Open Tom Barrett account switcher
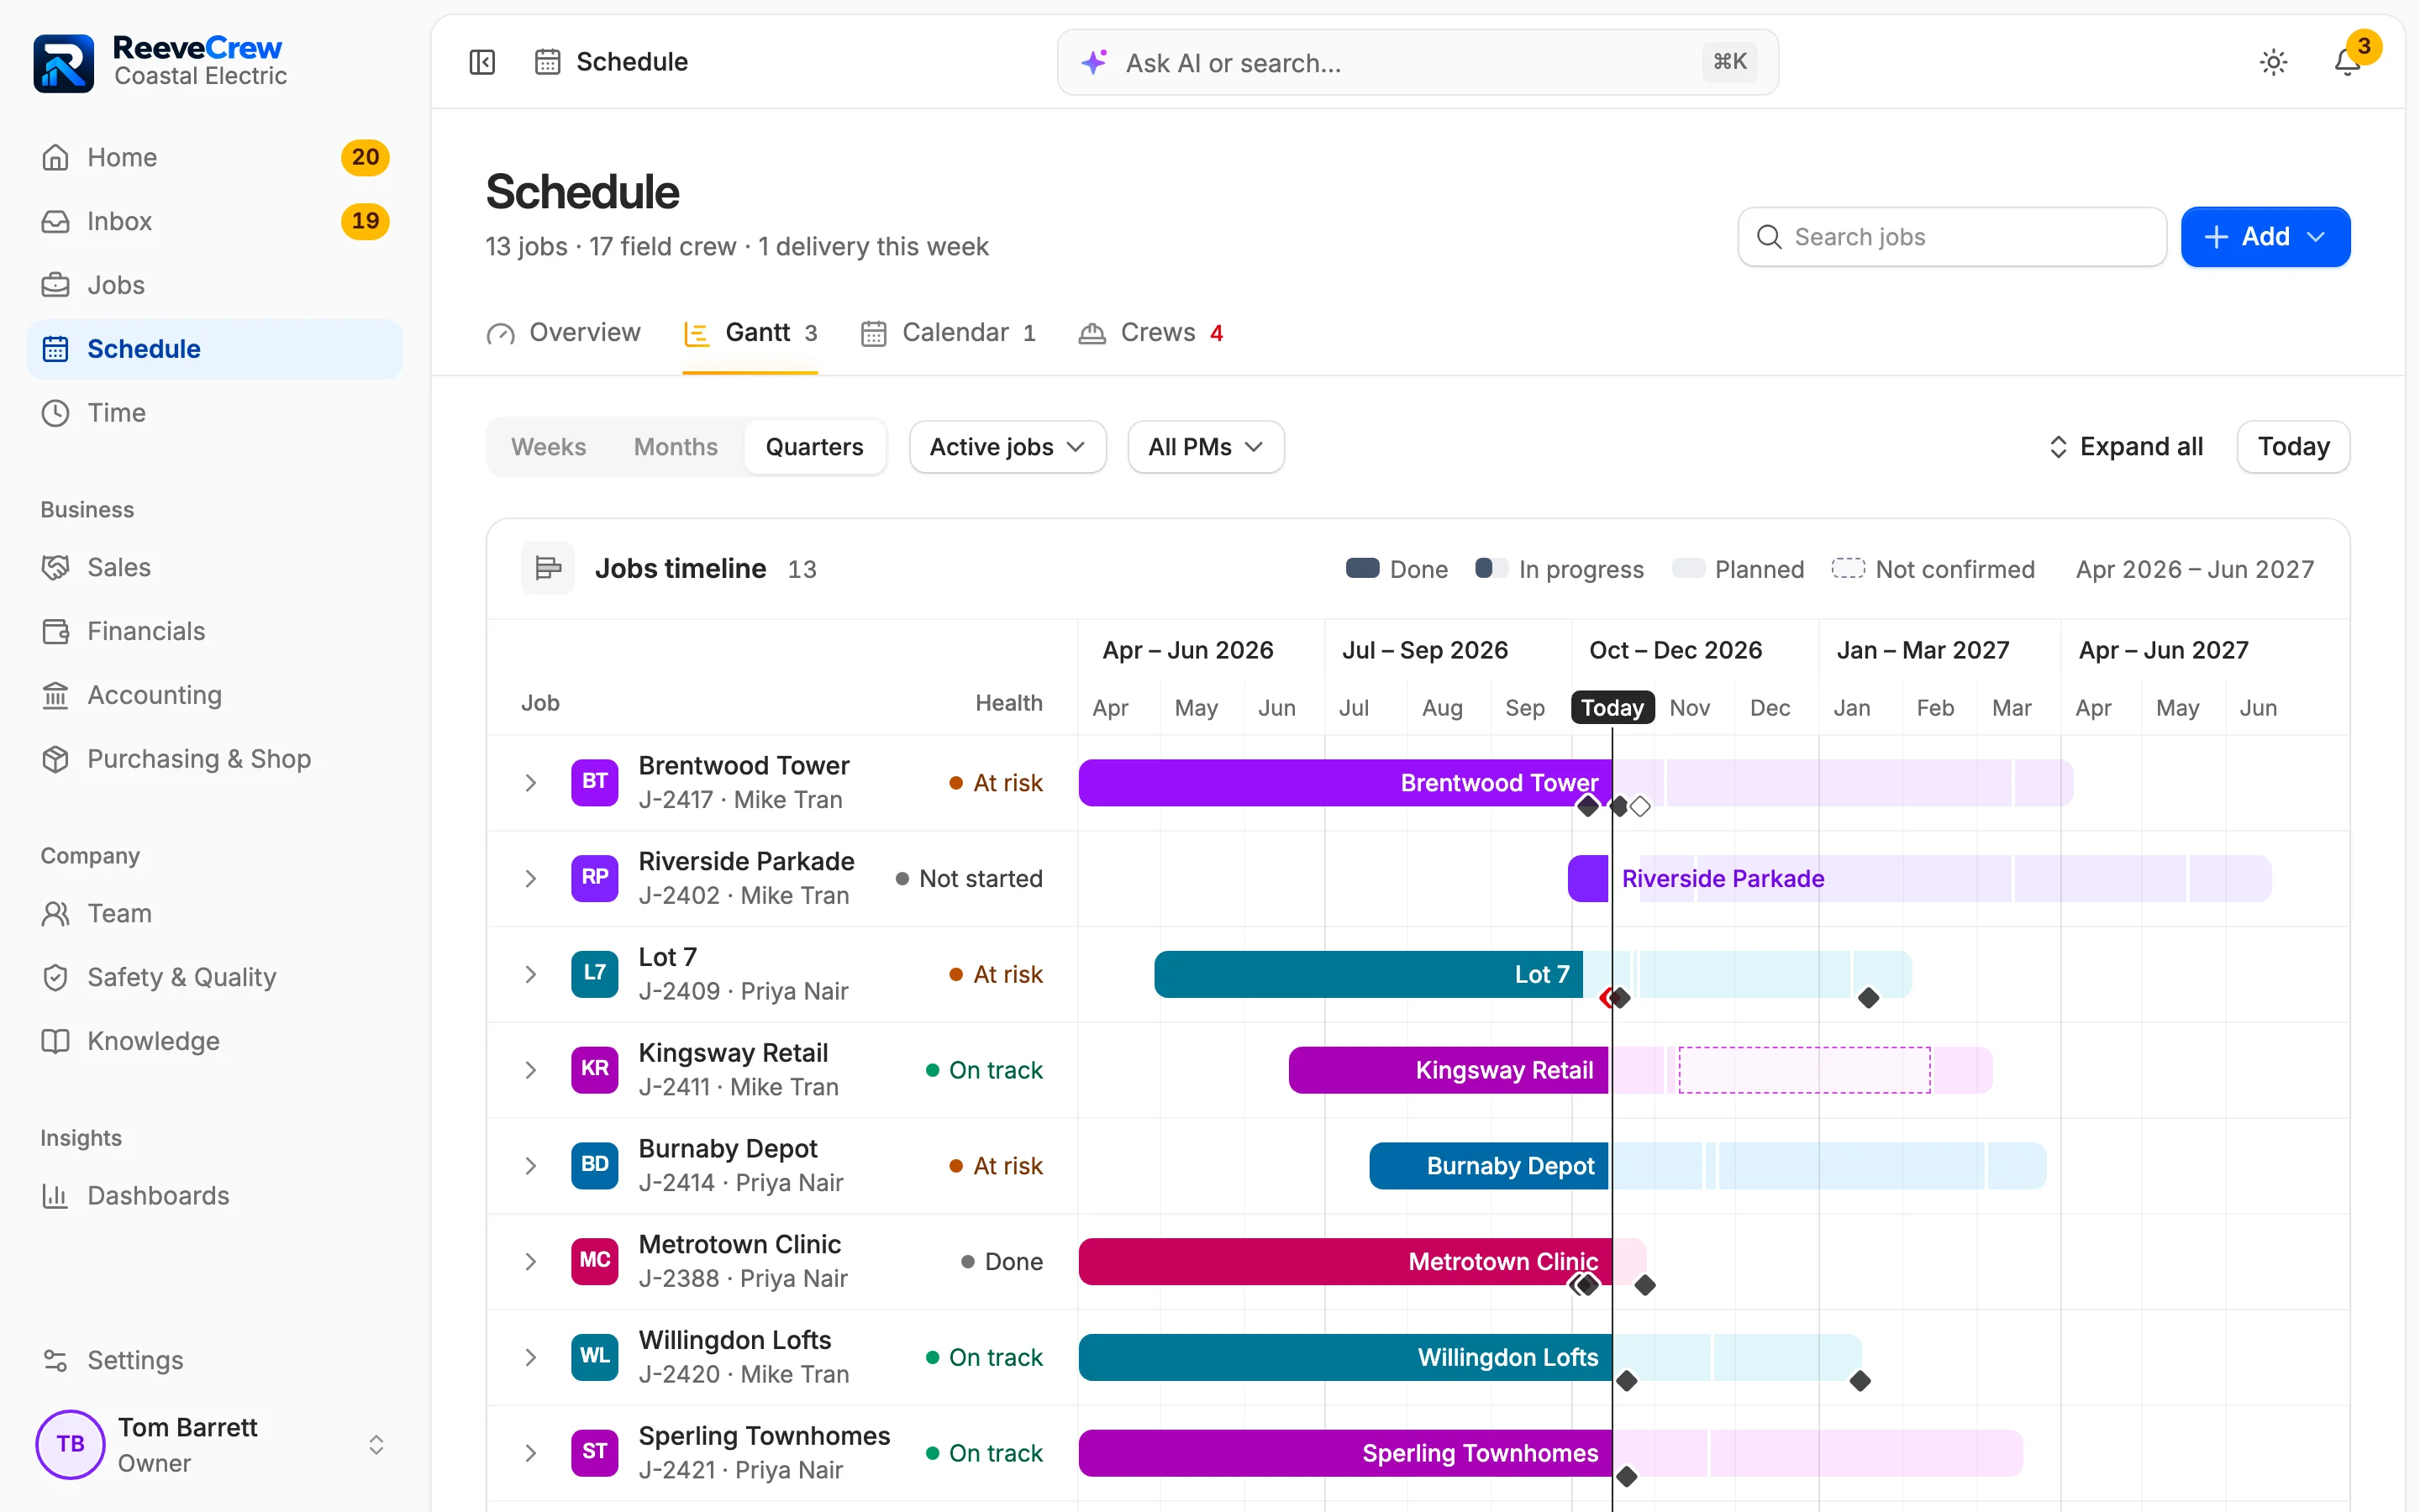 [215, 1444]
